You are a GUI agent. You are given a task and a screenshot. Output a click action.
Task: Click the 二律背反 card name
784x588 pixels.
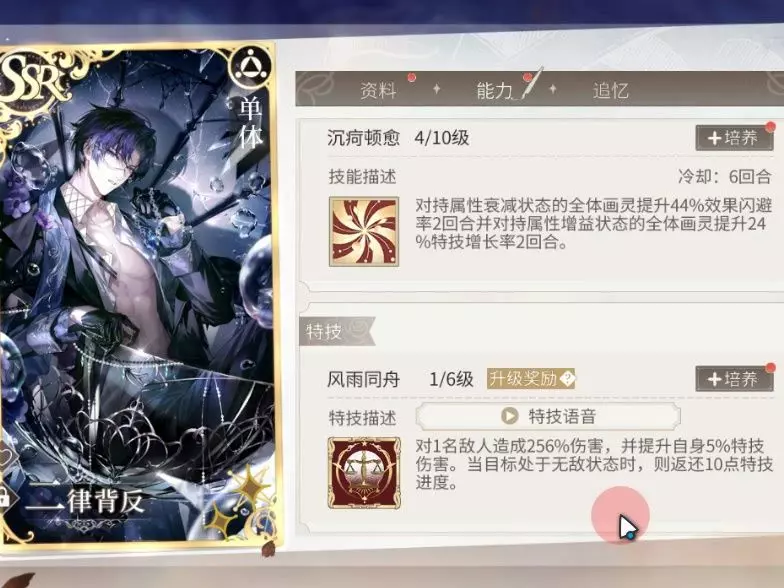(x=84, y=502)
